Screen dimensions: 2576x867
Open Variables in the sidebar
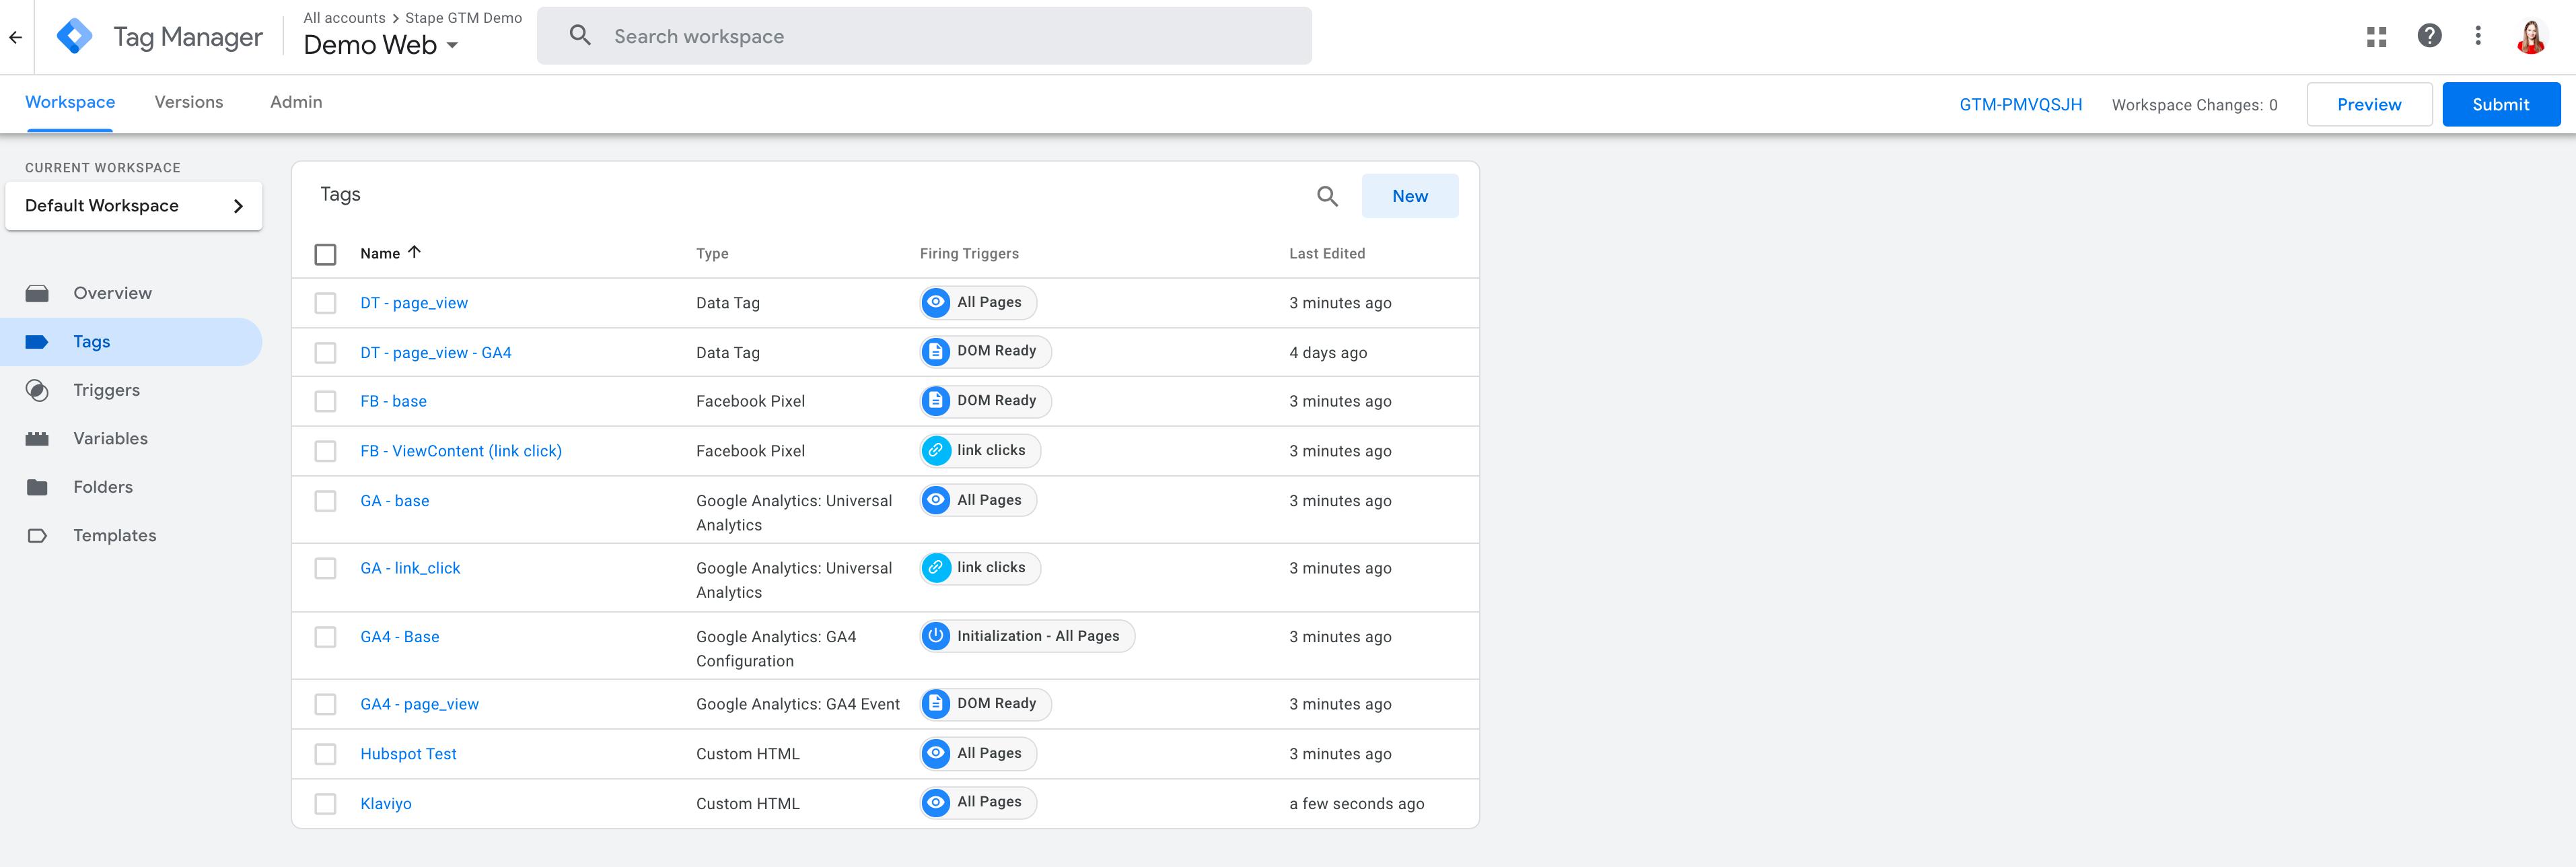[131, 439]
